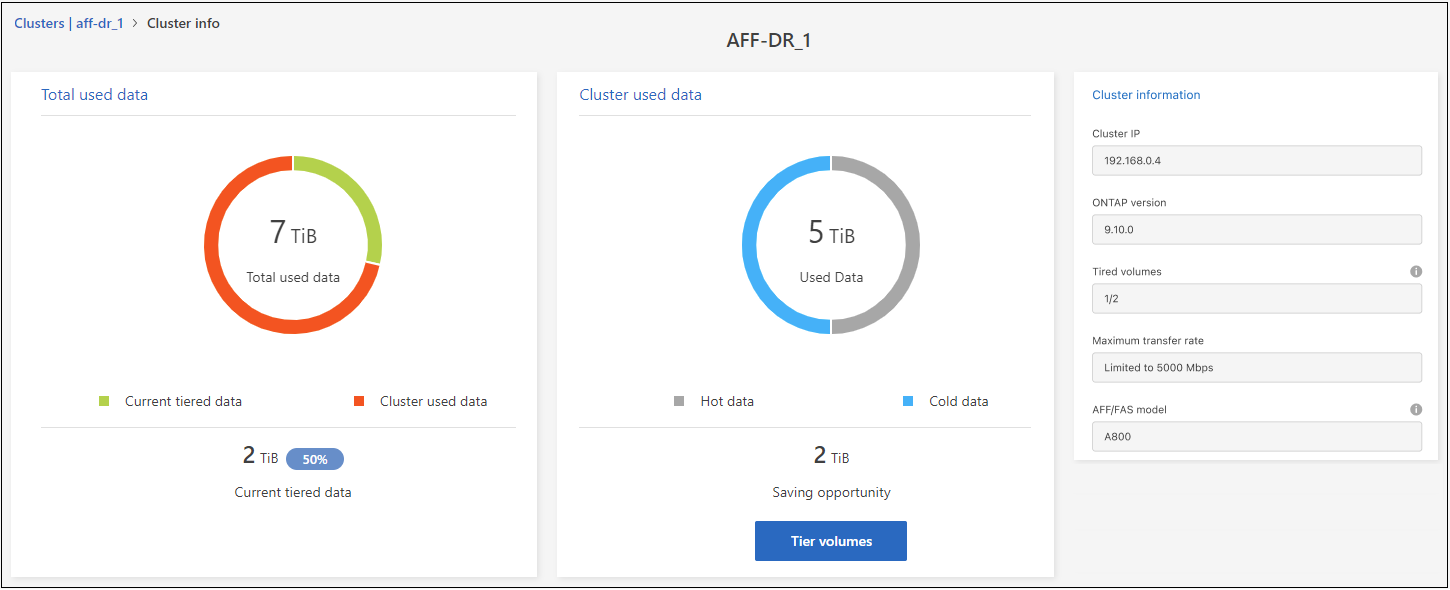Viewport: 1450px width, 590px height.
Task: Select the ONTAP version field
Action: coord(1256,229)
